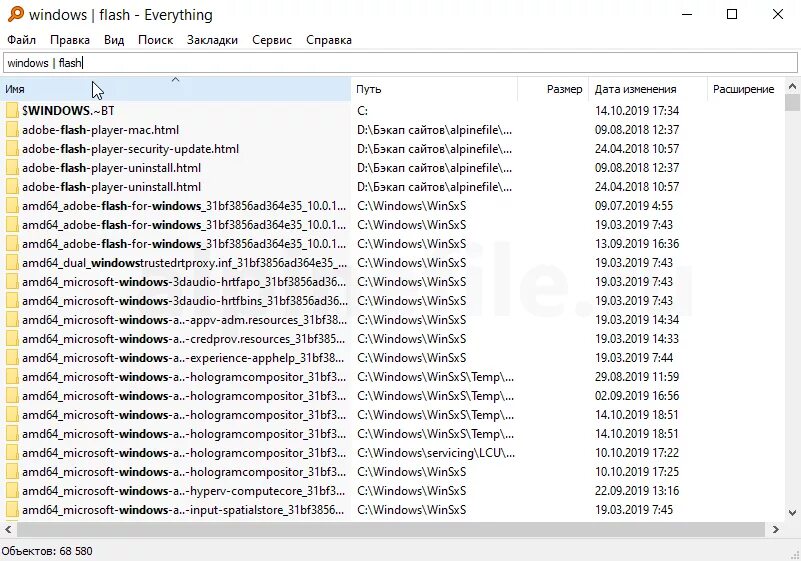Click date 10.10.2019 17:22
Screen dimensions: 801x561
637,453
